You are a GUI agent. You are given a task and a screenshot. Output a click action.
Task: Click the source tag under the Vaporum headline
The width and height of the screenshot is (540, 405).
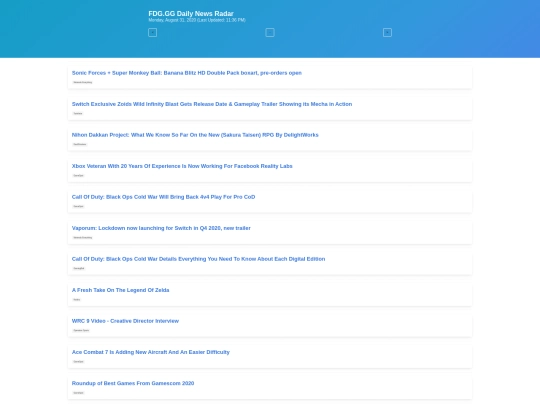[x=83, y=237]
